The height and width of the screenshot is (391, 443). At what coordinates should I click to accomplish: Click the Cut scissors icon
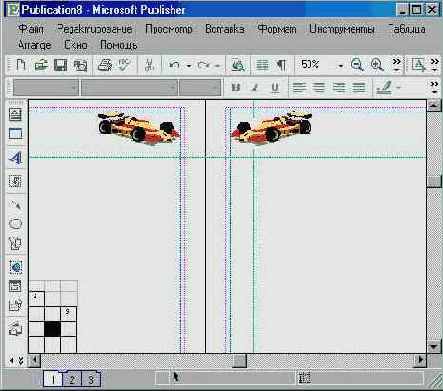(x=149, y=65)
